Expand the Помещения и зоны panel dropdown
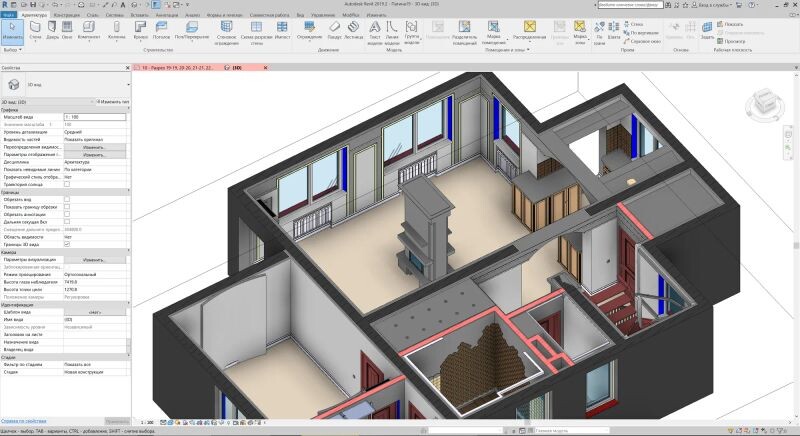This screenshot has height=436, width=800. point(528,49)
